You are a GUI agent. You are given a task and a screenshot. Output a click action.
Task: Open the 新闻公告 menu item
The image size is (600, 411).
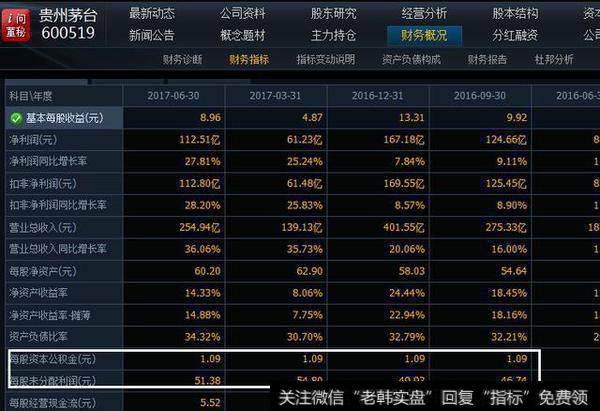point(152,36)
